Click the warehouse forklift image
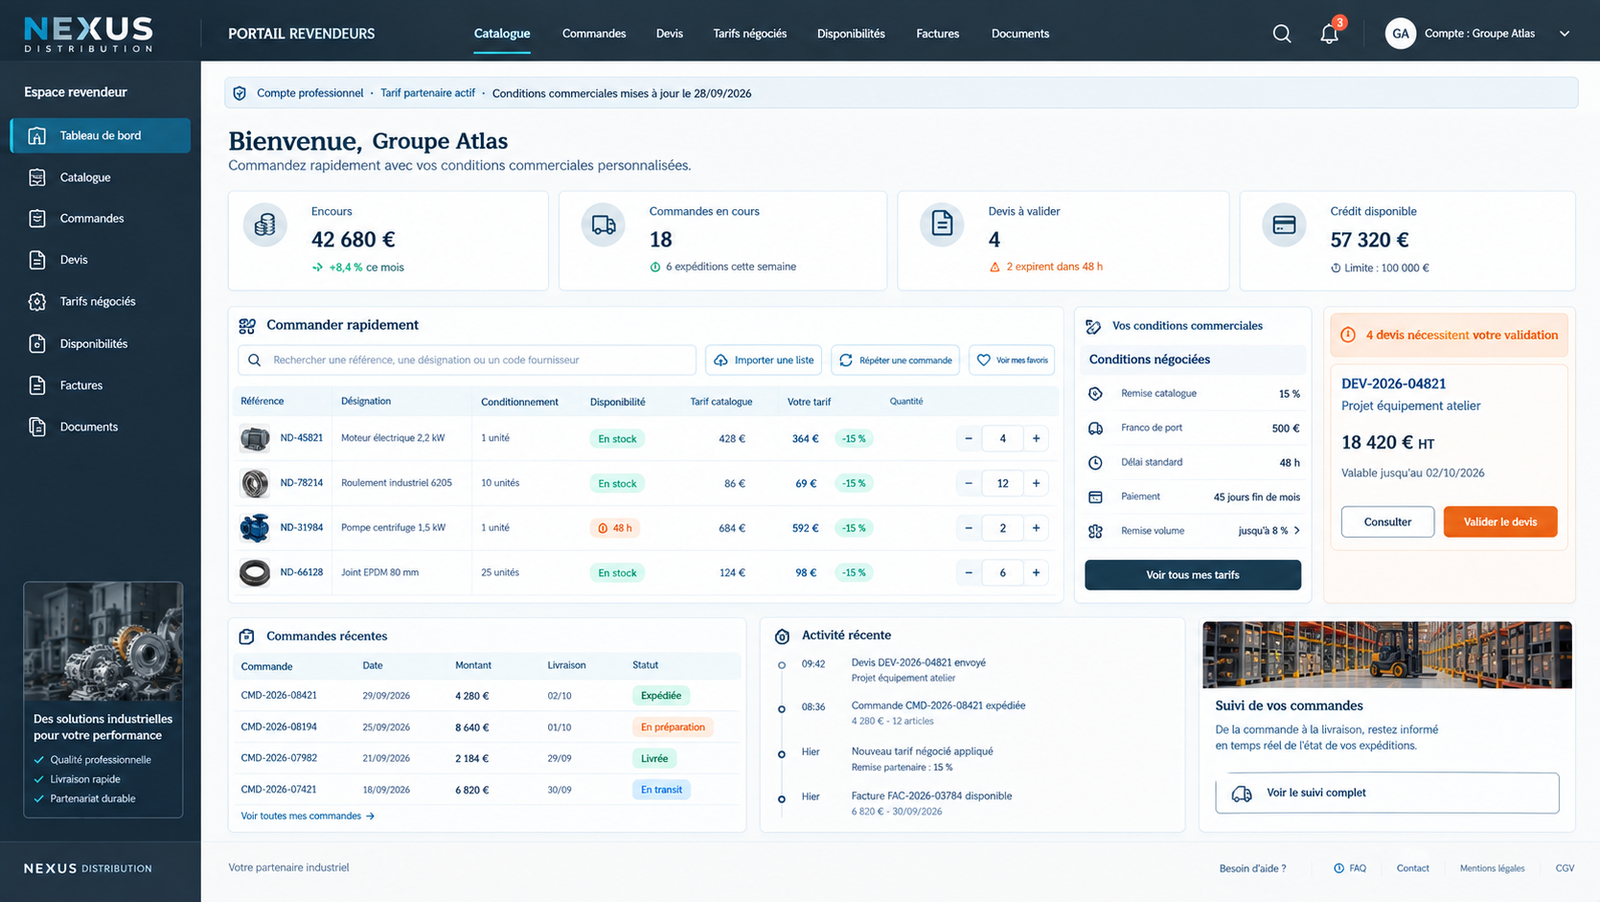 click(1387, 655)
